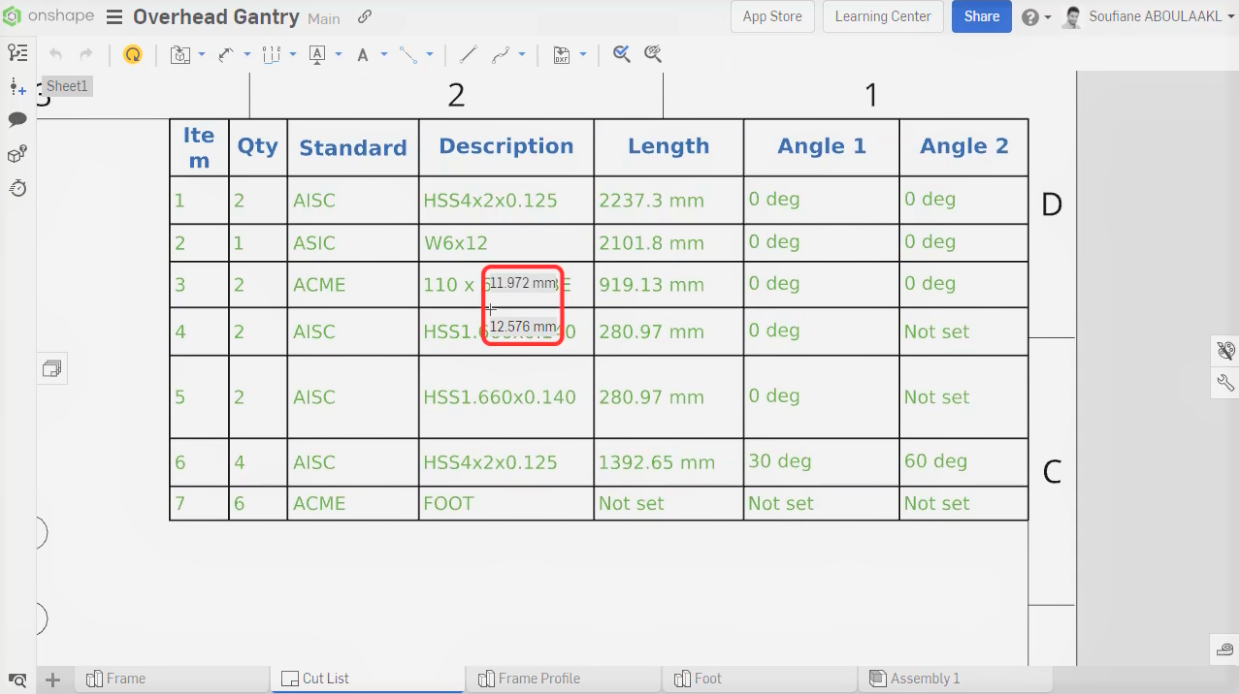This screenshot has height=694, width=1239.
Task: Click the blue Share button
Action: point(981,17)
